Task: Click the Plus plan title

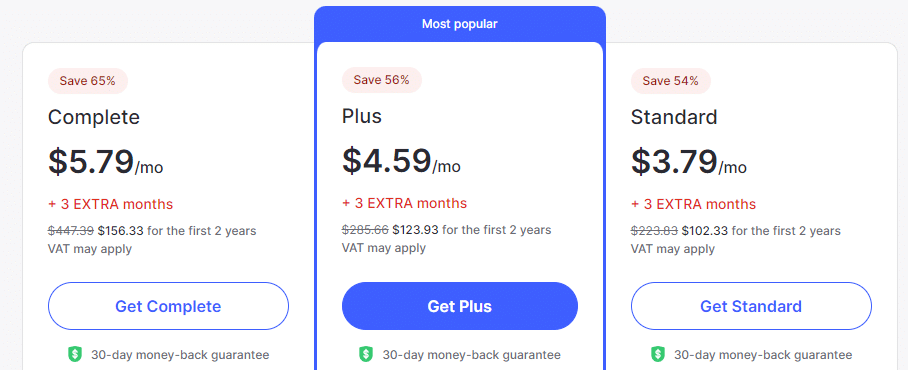Action: click(362, 116)
